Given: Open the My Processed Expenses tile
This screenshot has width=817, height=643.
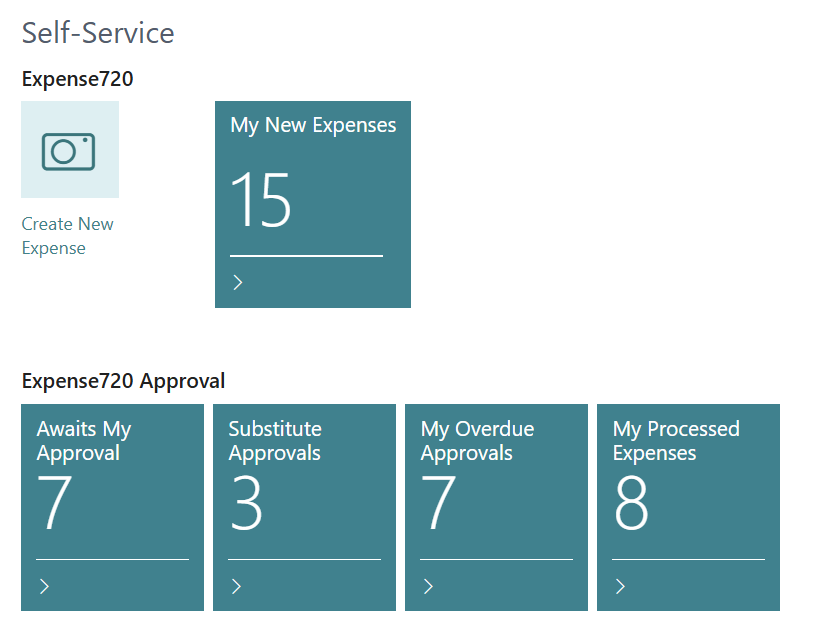Looking at the screenshot, I should point(688,507).
